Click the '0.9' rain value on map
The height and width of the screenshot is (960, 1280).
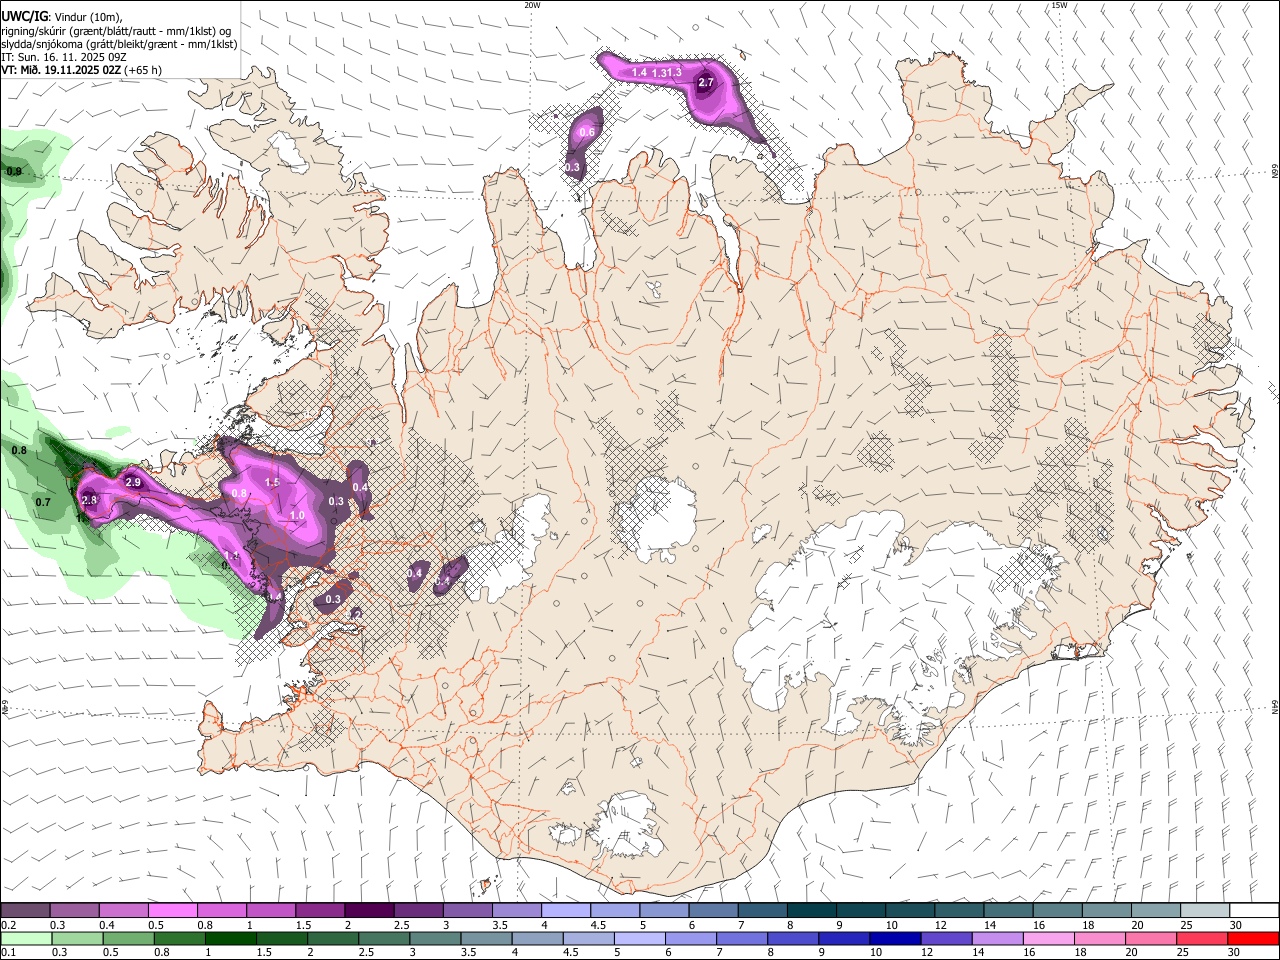click(14, 172)
